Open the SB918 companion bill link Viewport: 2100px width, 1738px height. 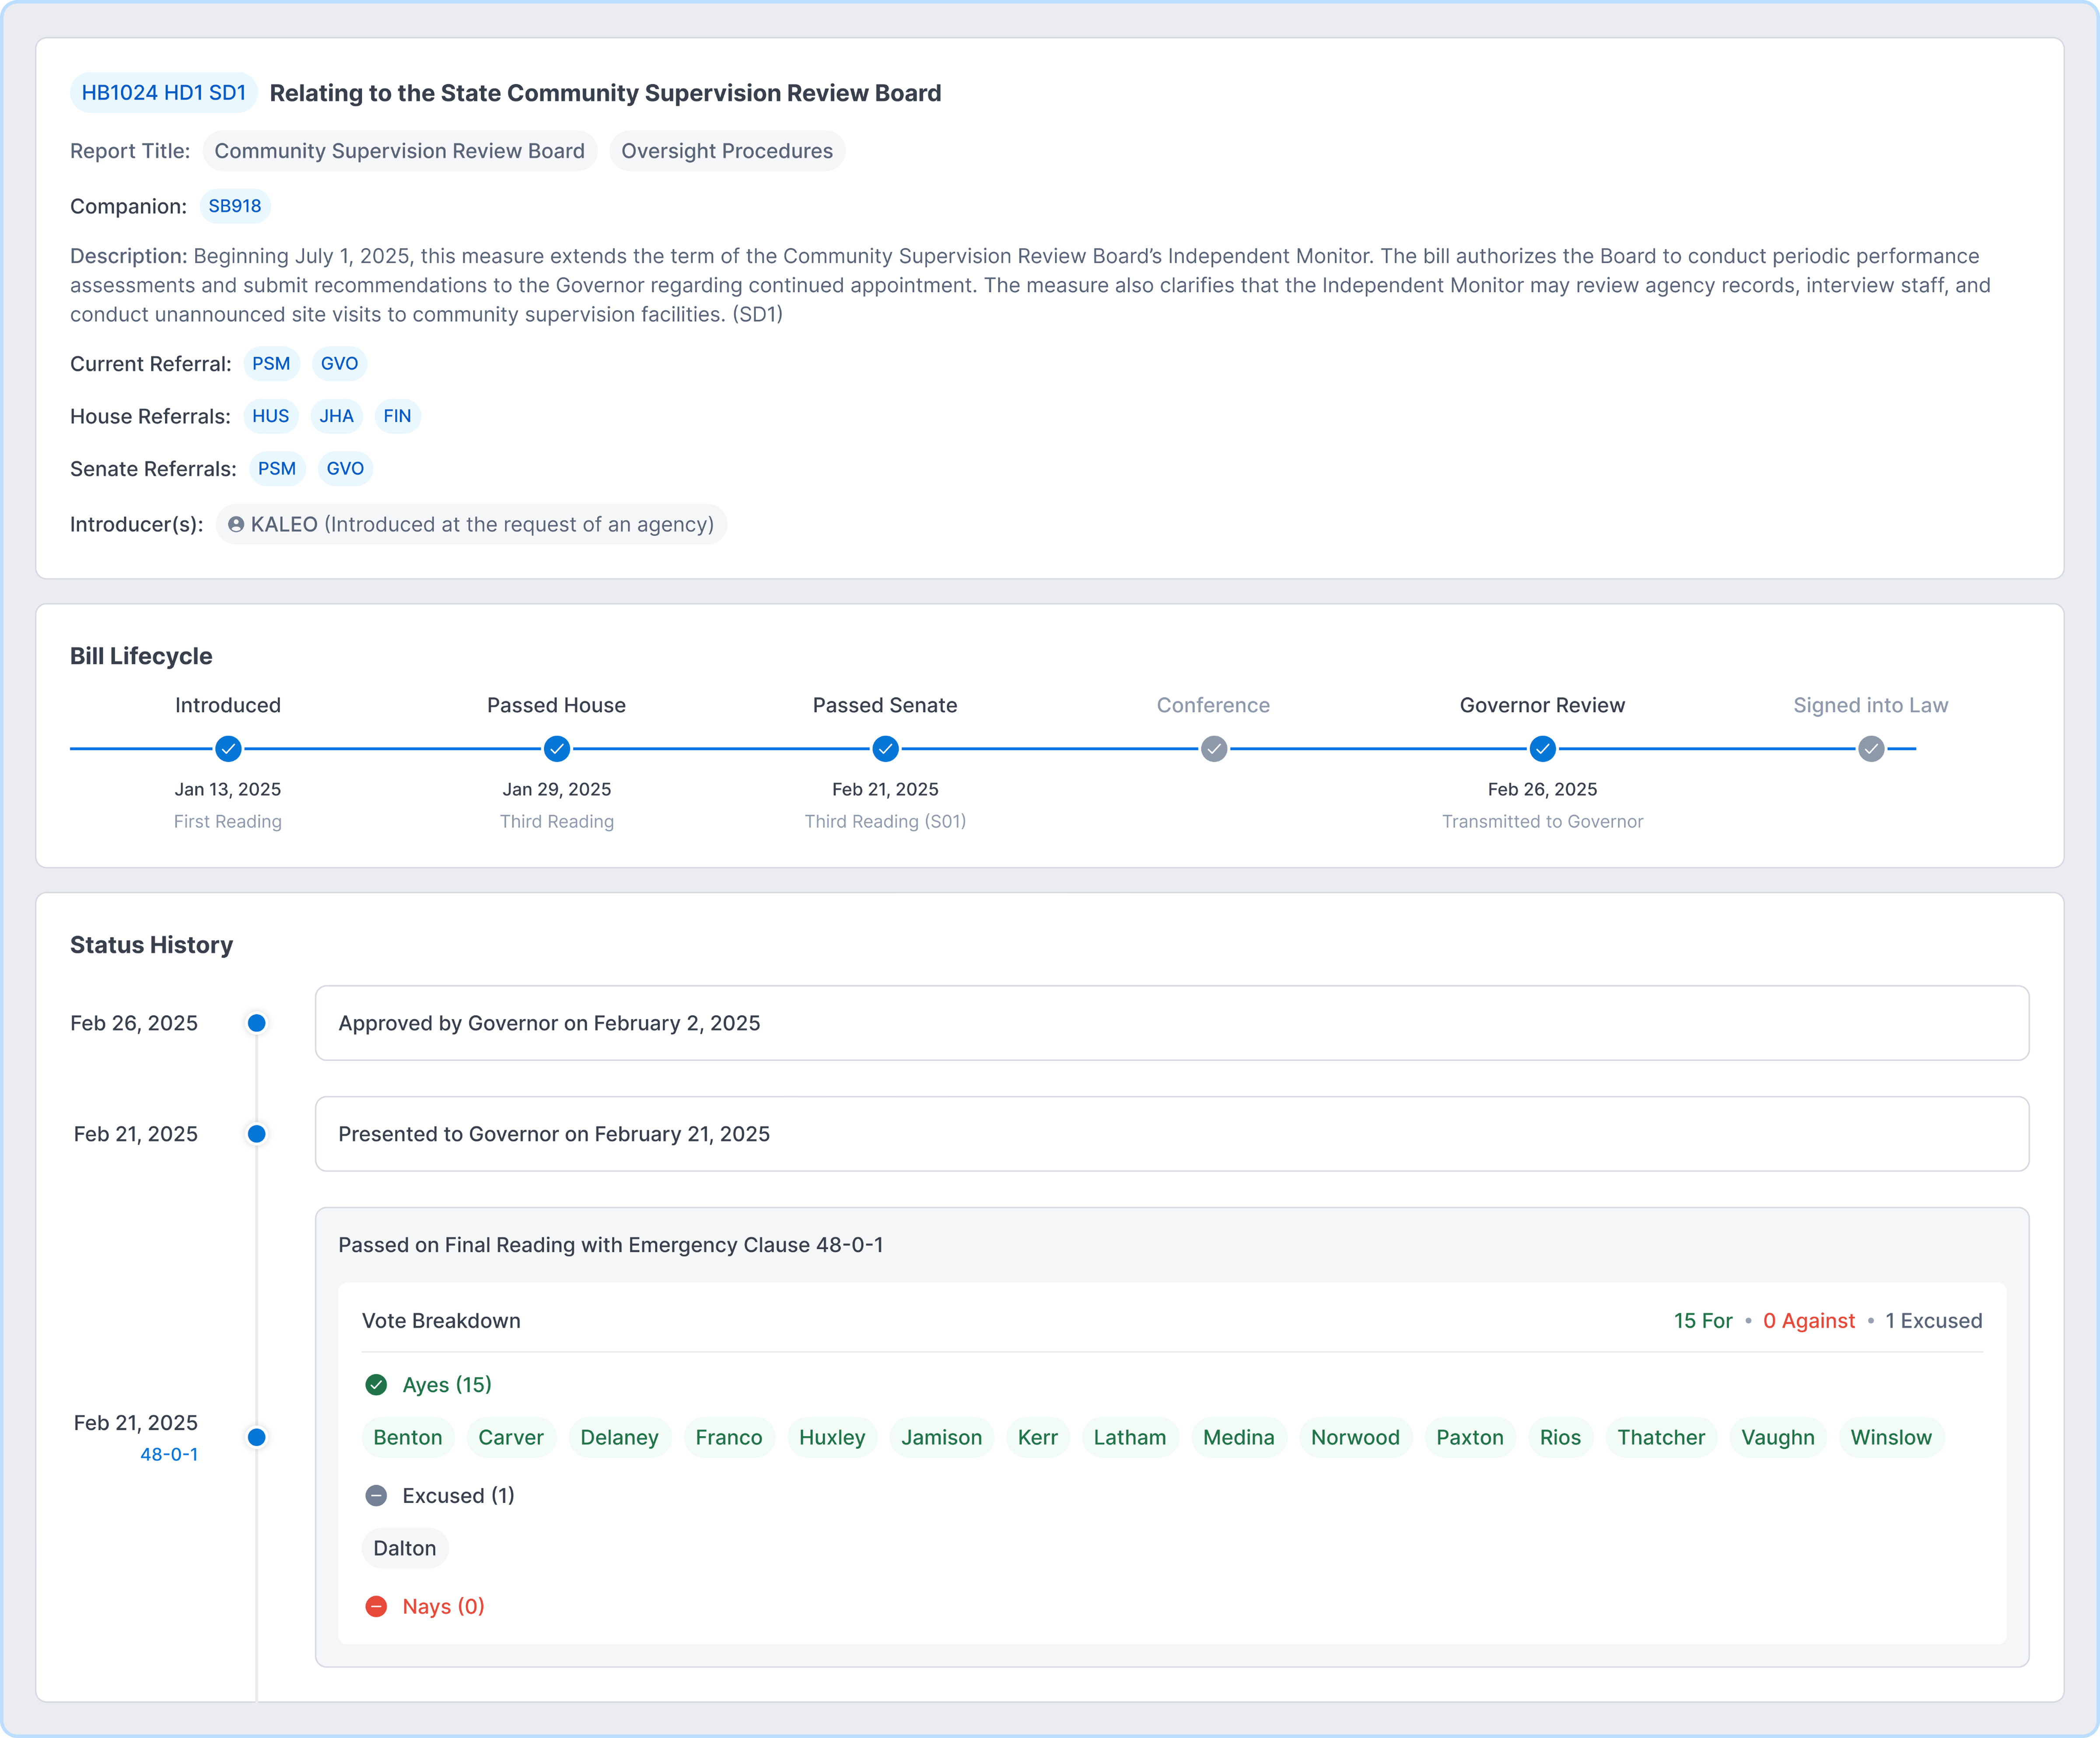tap(235, 206)
